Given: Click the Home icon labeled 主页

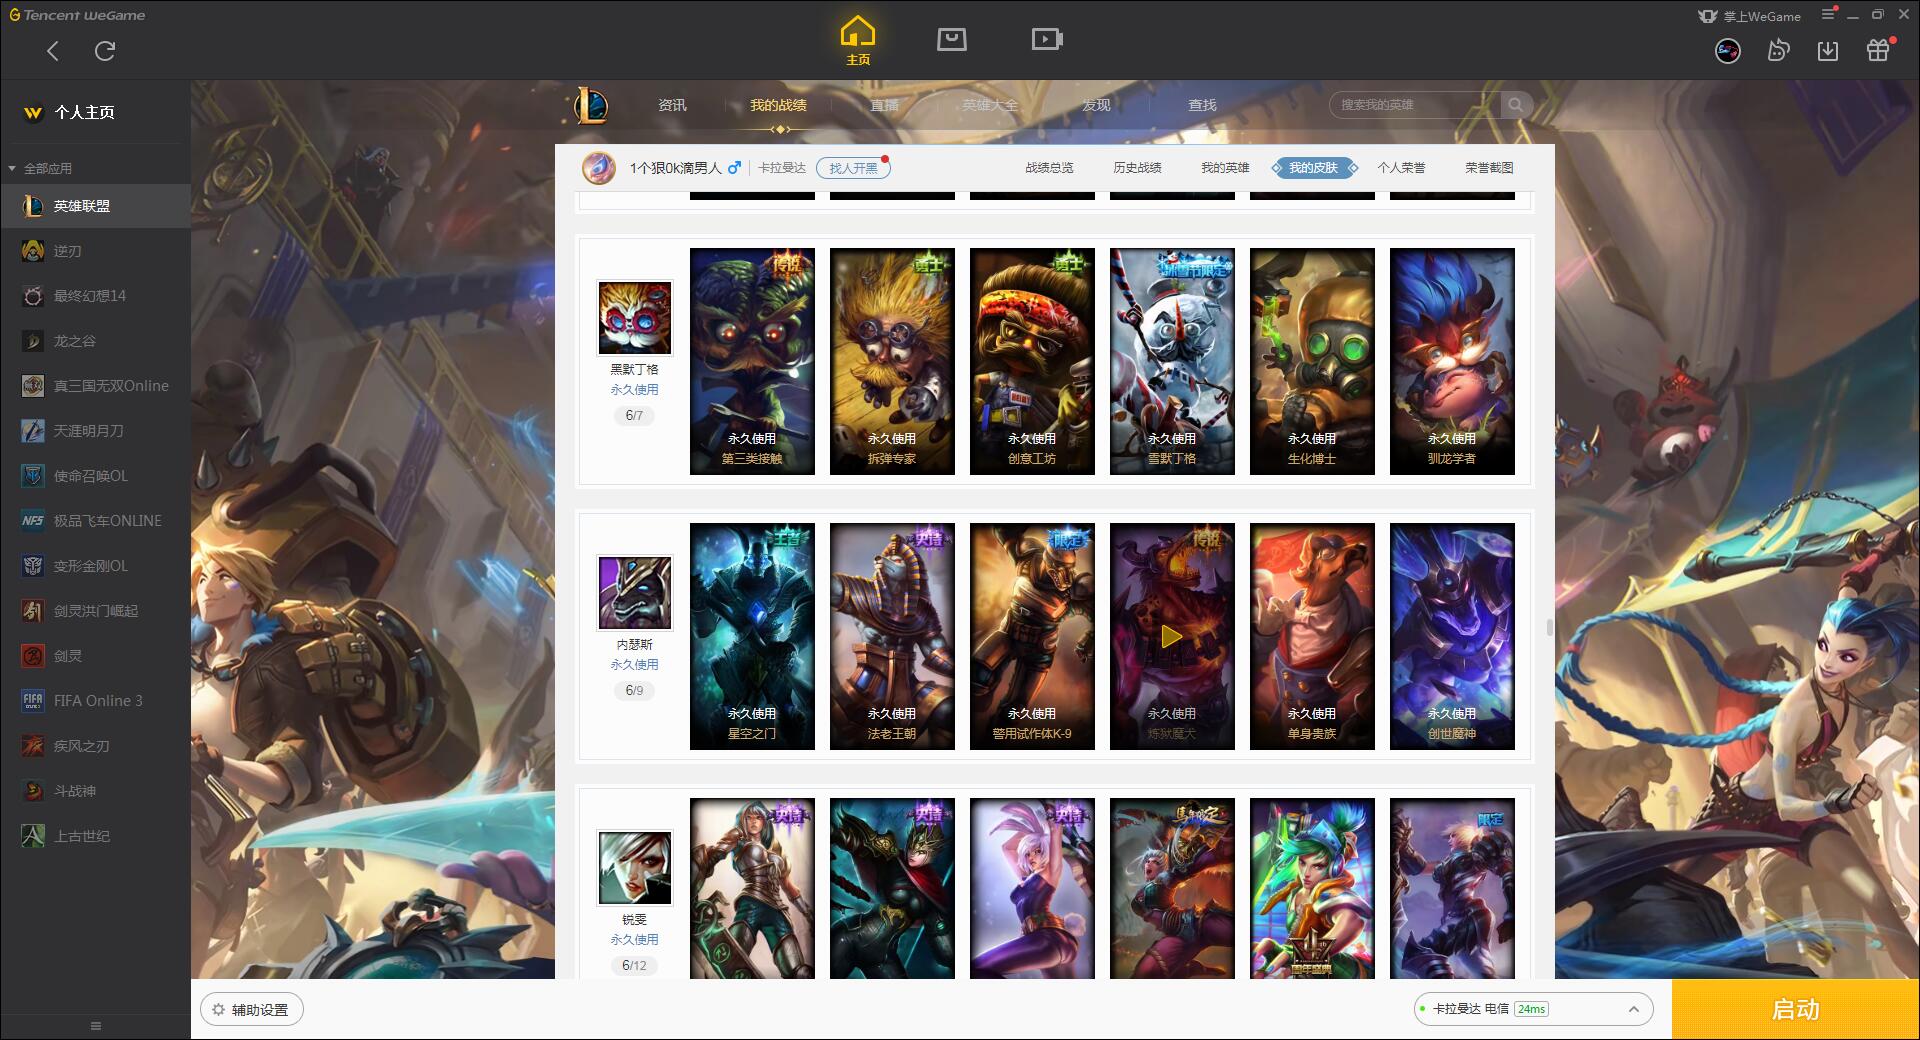Looking at the screenshot, I should [x=857, y=41].
